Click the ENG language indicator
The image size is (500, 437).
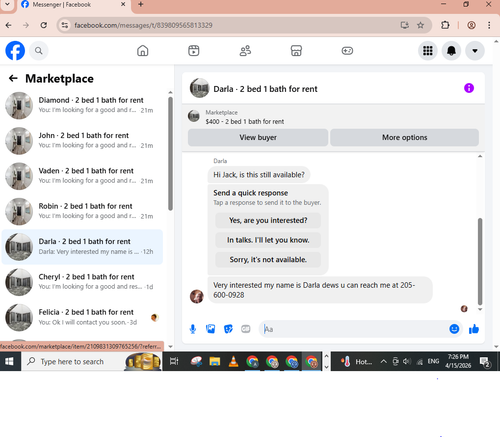(x=433, y=361)
